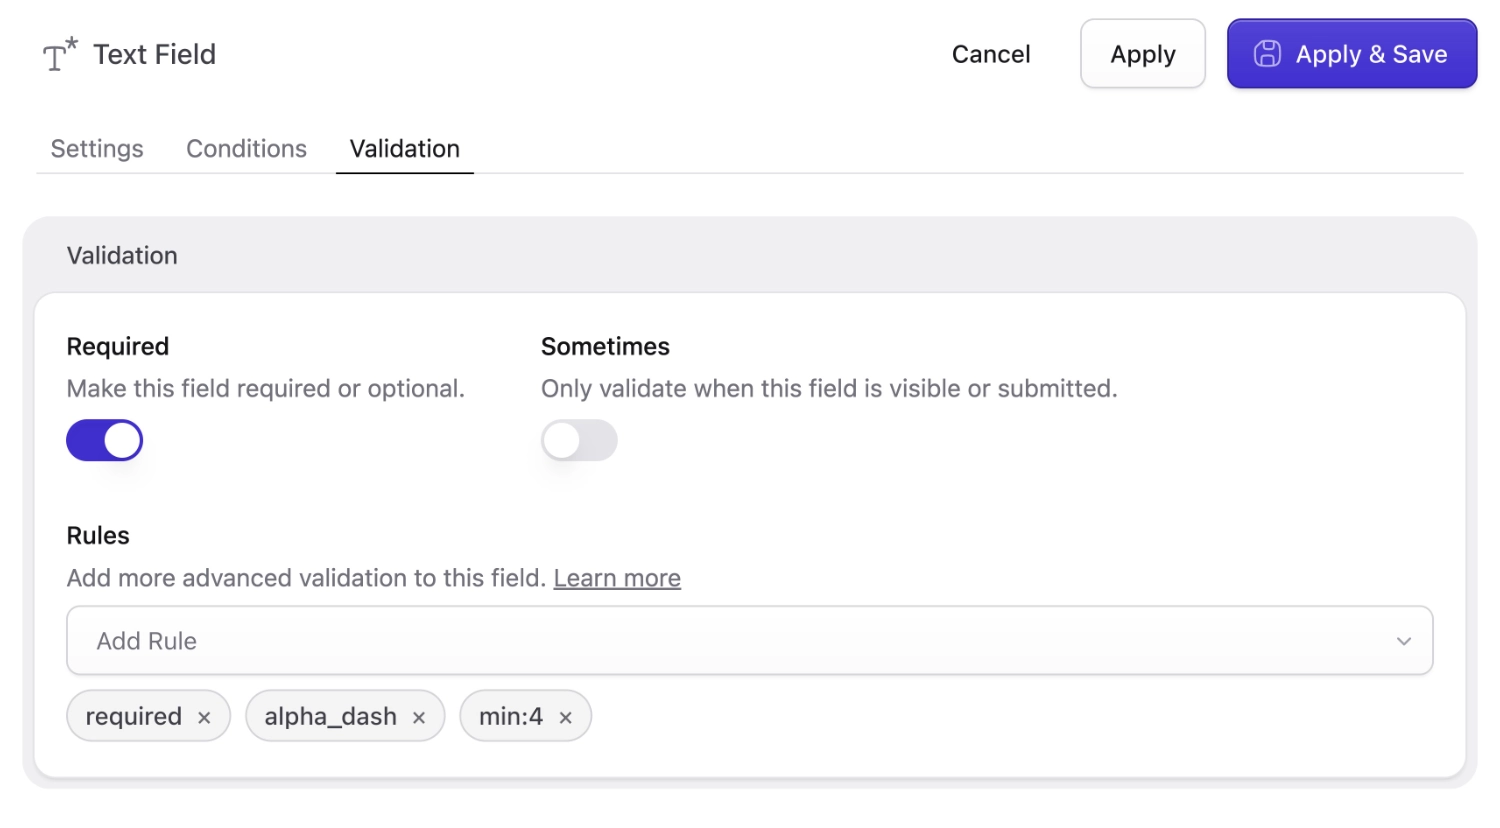1500x828 pixels.
Task: Click Apply & Save
Action: point(1351,54)
